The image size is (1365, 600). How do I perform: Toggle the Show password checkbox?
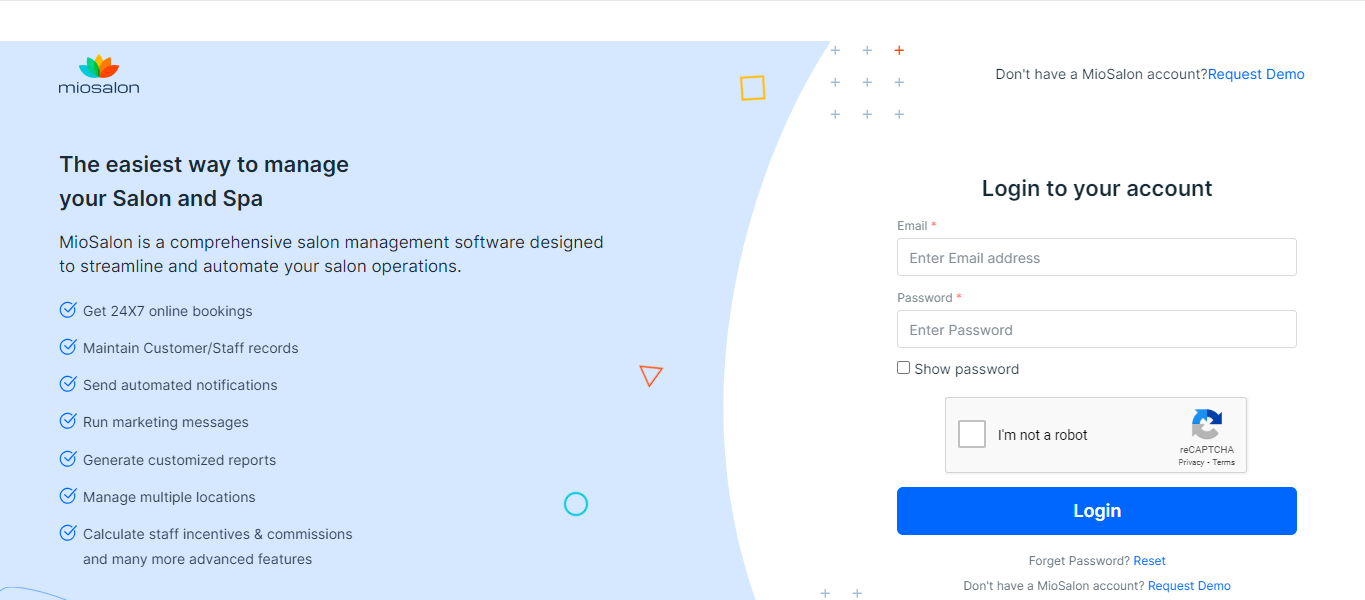point(903,368)
